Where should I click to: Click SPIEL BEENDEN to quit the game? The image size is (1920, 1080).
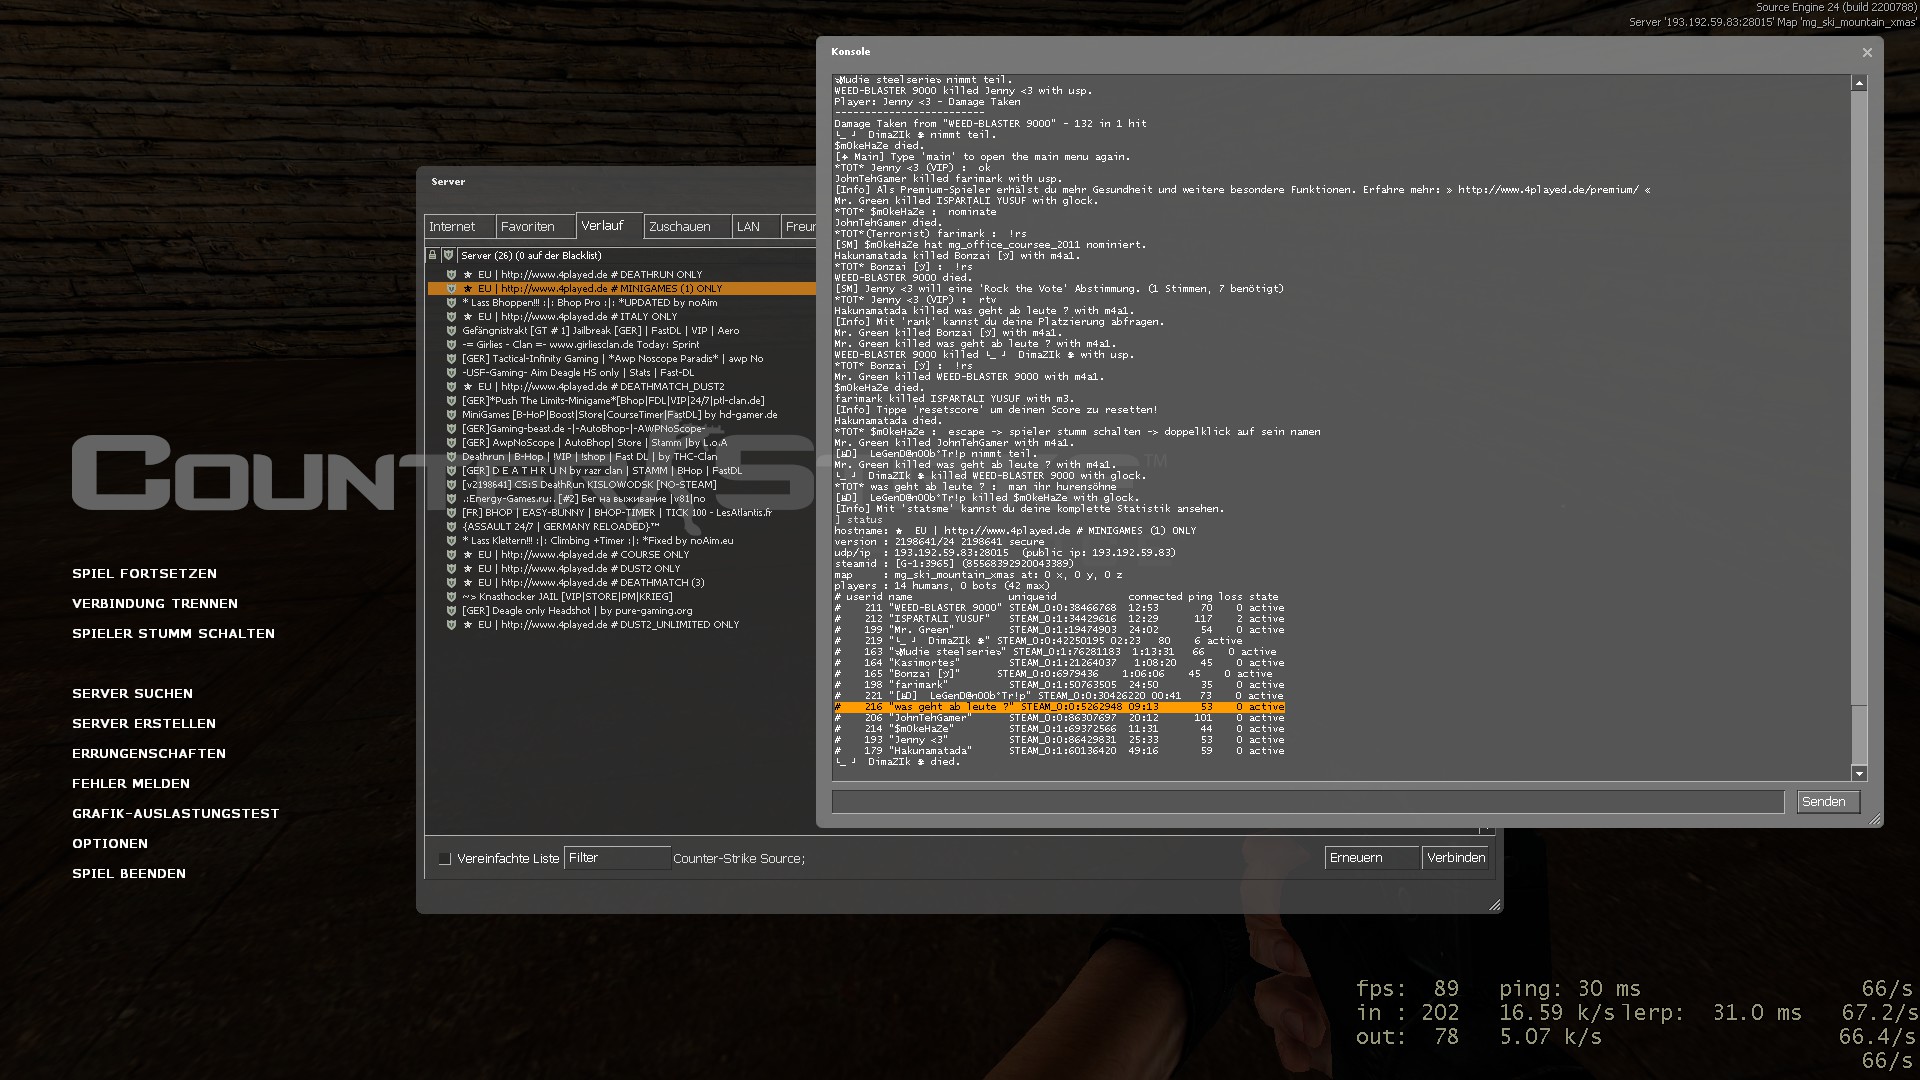coord(129,874)
